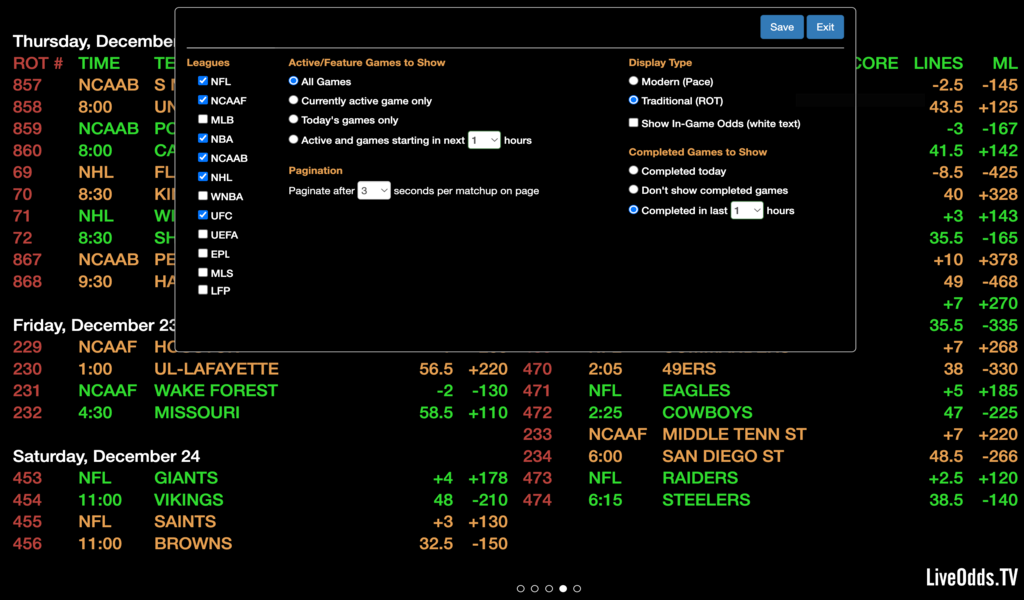Uncheck the NFL league checkbox
This screenshot has width=1024, height=600.
point(203,82)
